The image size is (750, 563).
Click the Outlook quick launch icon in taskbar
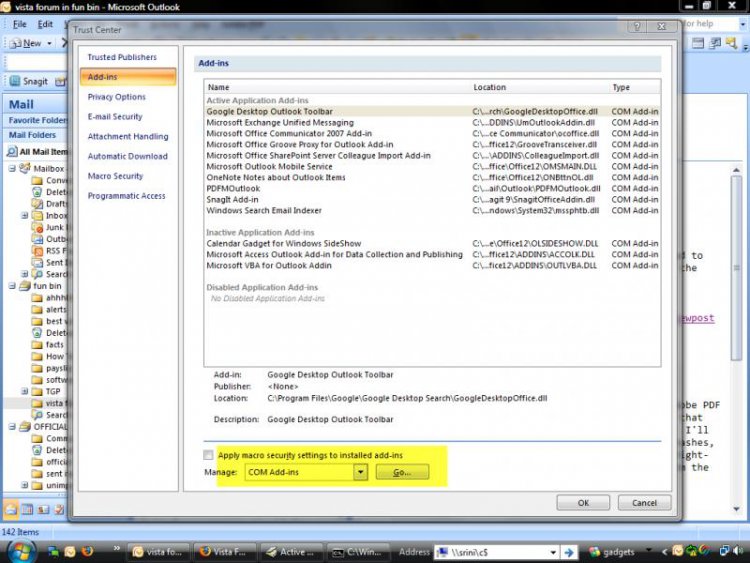pyautogui.click(x=70, y=552)
